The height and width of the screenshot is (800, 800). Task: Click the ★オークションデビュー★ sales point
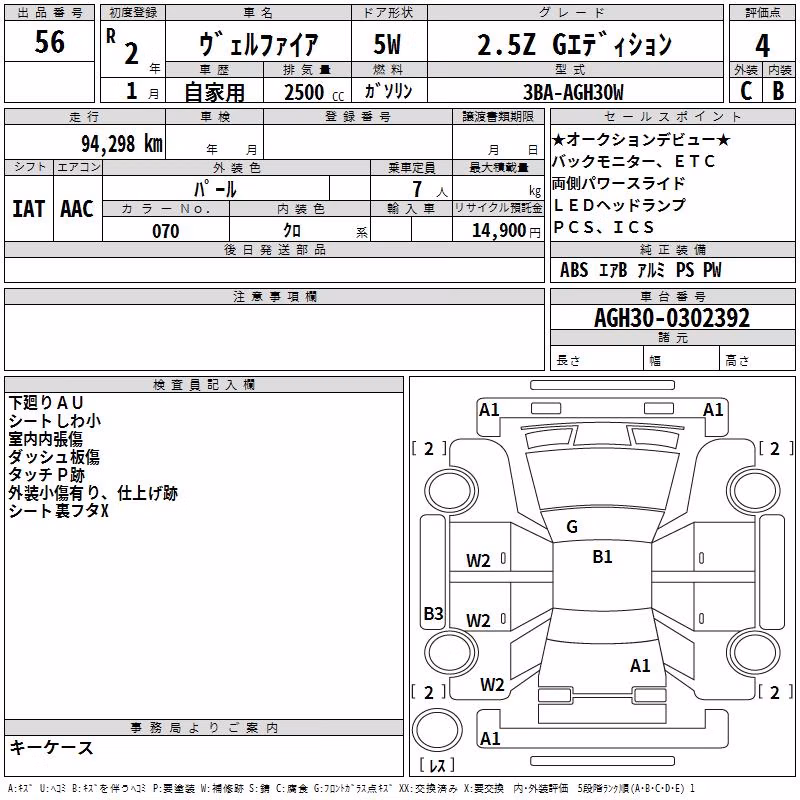pos(641,139)
